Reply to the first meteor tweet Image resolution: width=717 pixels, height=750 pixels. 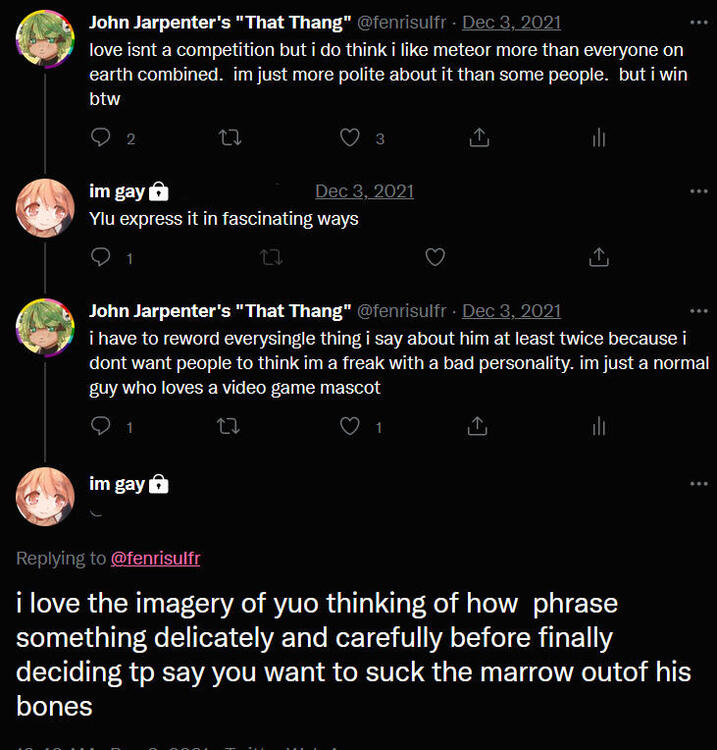101,138
